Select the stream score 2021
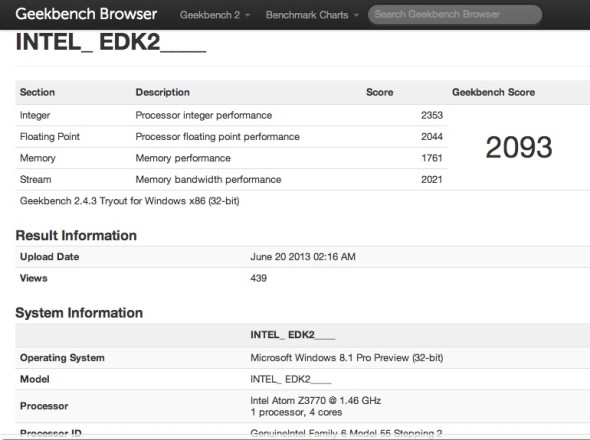 pos(432,180)
